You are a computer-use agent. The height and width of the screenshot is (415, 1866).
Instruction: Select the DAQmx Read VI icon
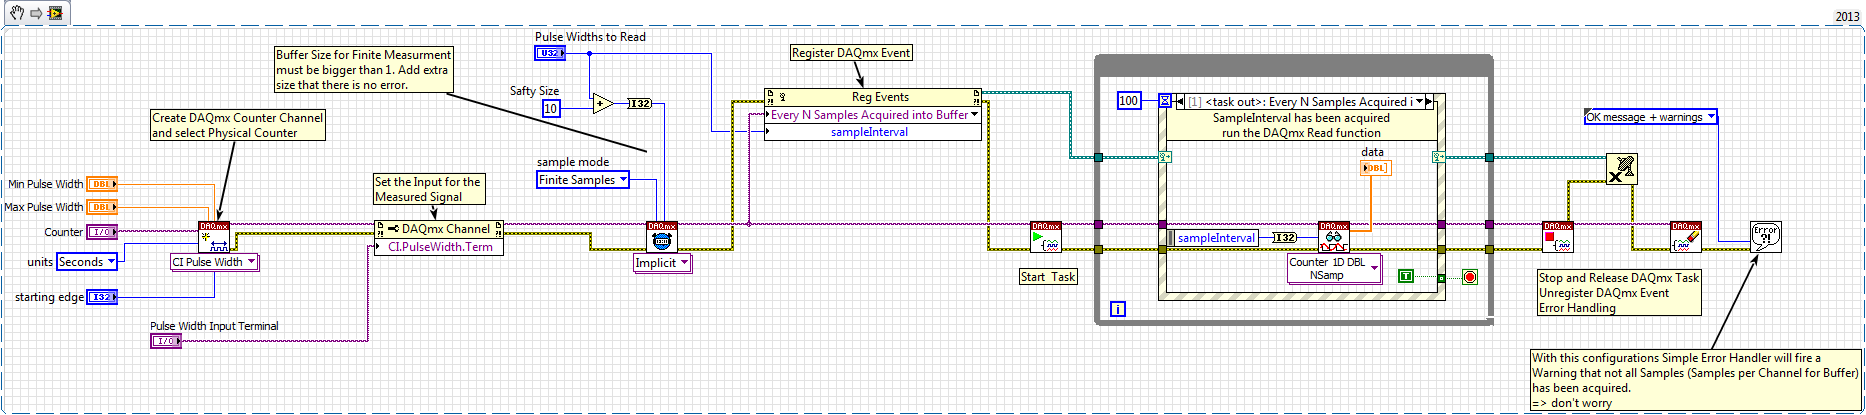point(1333,236)
